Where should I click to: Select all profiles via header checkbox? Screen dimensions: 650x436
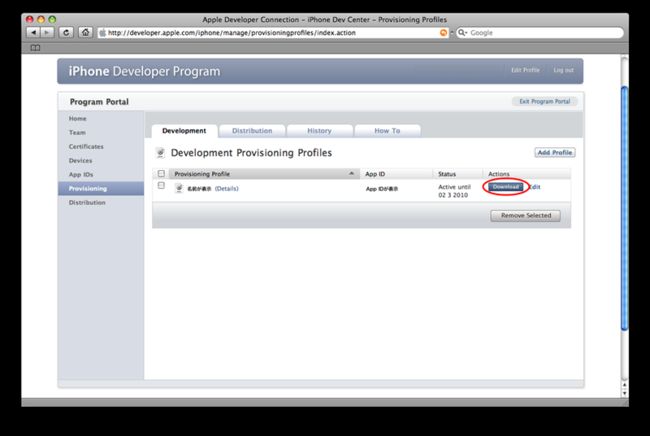161,174
